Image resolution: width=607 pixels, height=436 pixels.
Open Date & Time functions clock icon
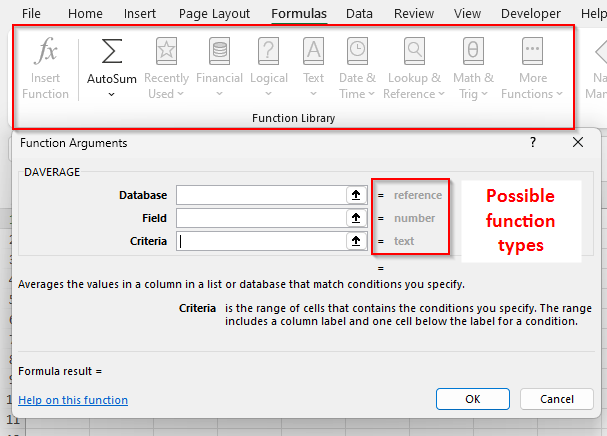(x=357, y=51)
